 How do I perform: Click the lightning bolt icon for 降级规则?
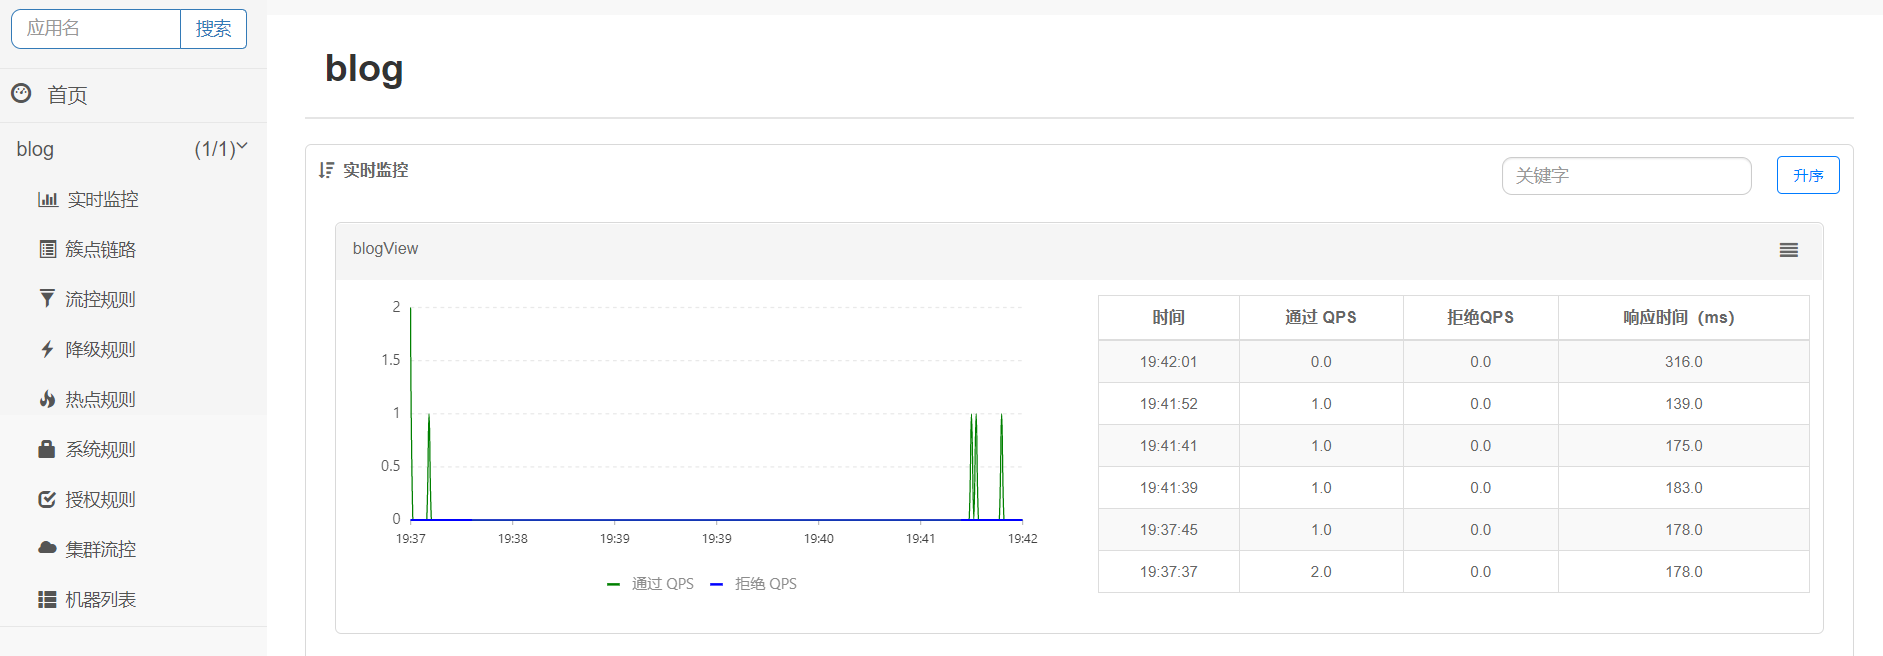[47, 349]
